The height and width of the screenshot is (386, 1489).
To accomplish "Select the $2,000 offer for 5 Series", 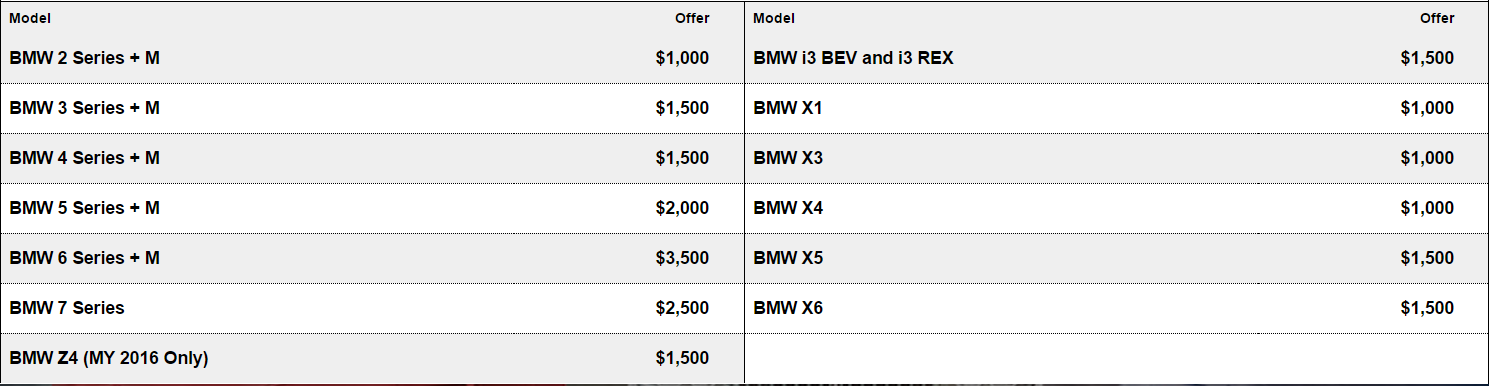I will point(682,208).
